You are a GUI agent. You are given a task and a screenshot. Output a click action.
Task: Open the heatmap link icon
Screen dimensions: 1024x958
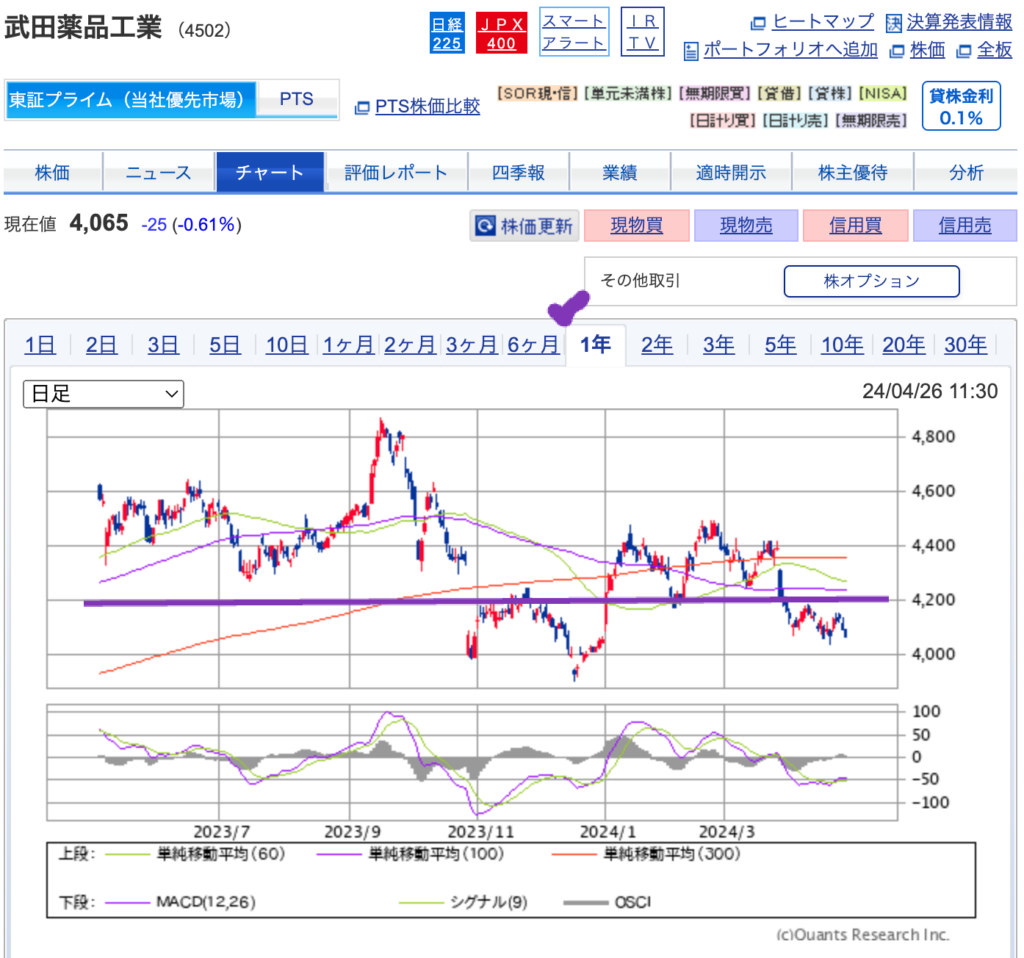coord(758,24)
